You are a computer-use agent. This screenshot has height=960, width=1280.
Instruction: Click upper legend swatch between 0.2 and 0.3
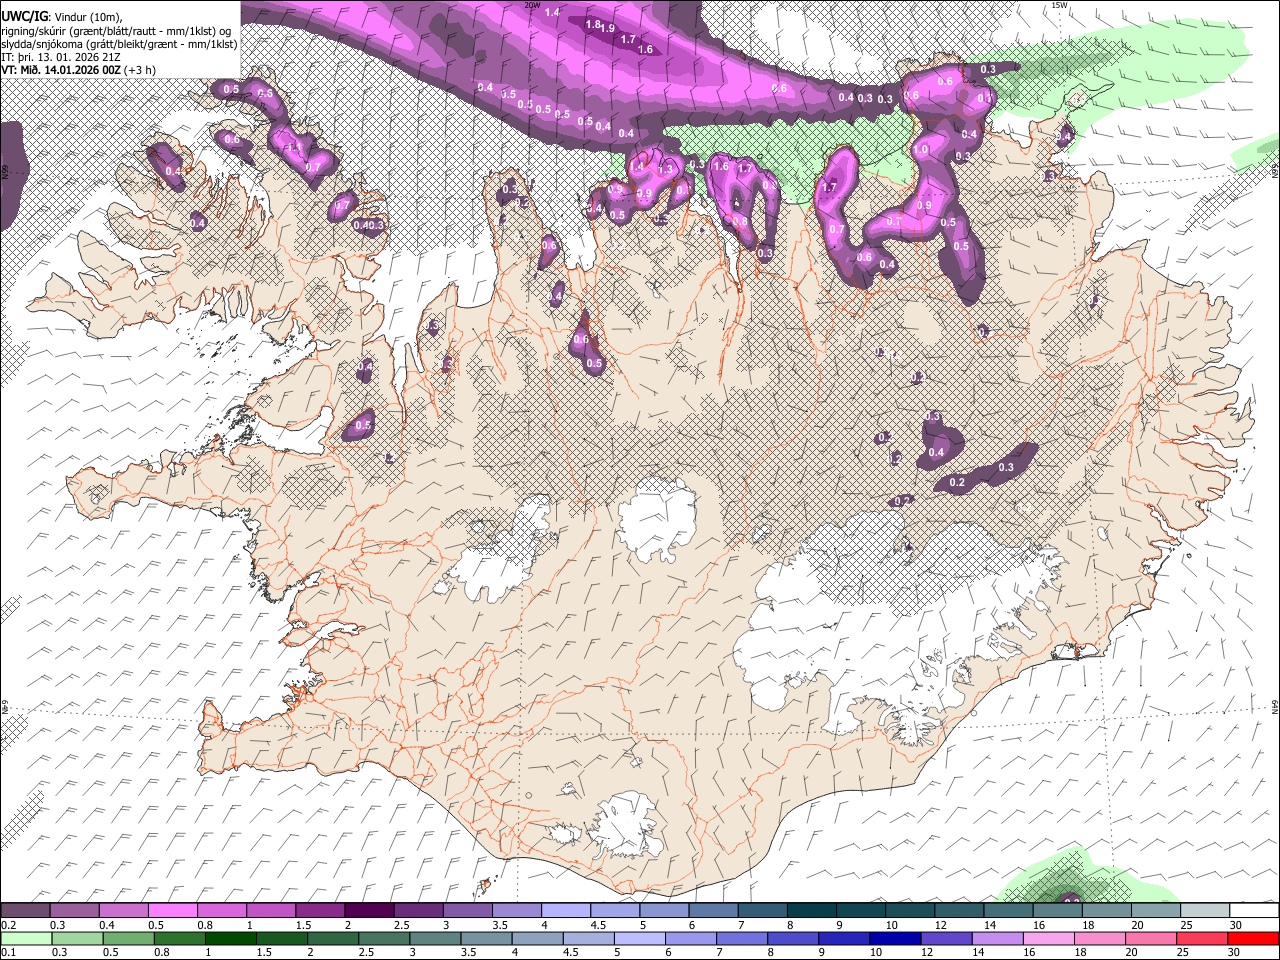coord(26,910)
